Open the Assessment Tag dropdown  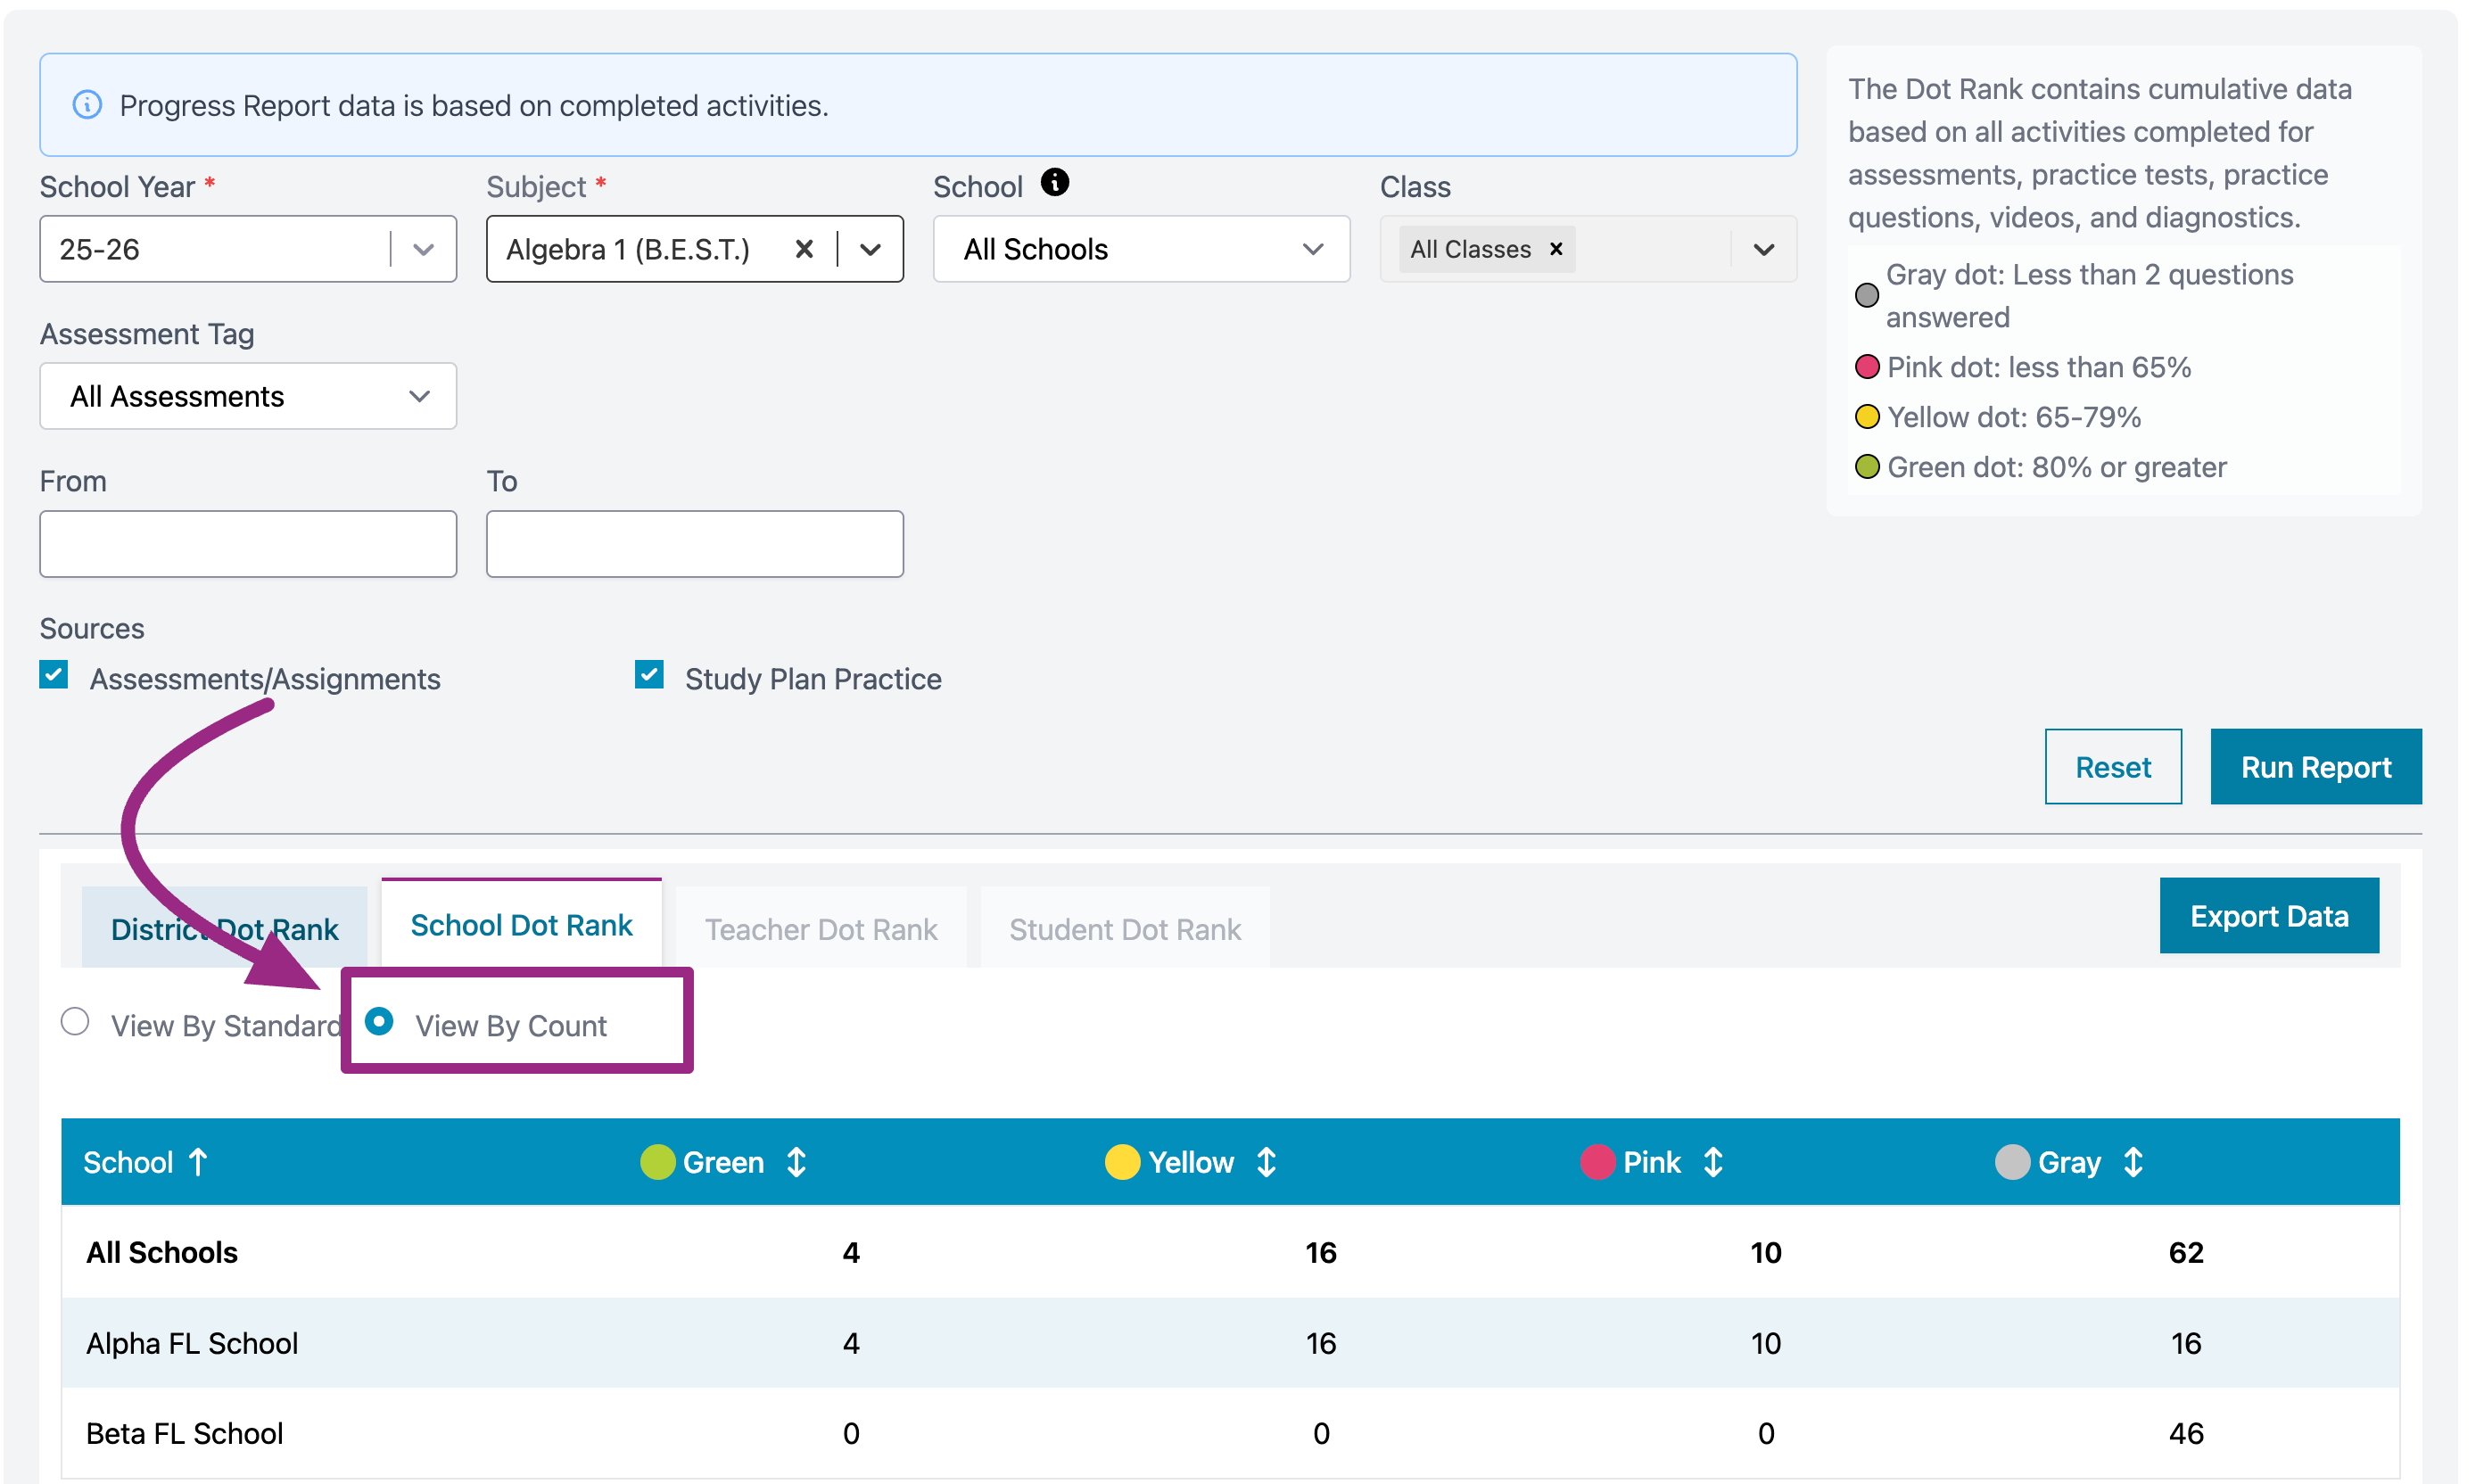point(247,396)
